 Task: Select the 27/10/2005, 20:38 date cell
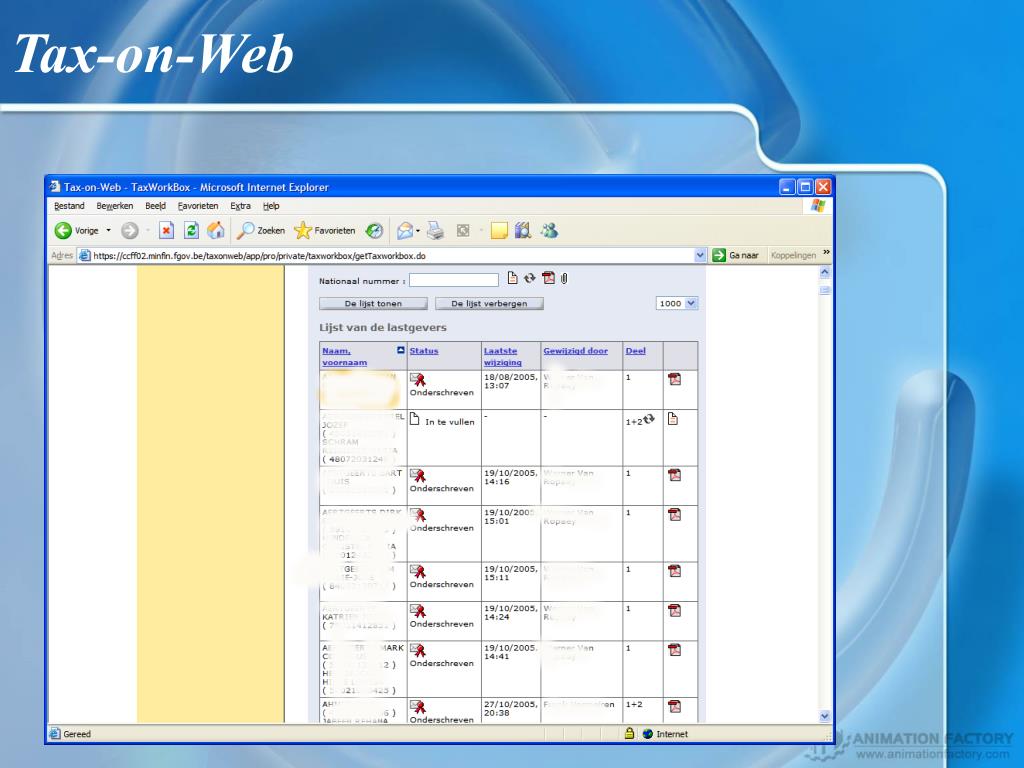coord(511,709)
